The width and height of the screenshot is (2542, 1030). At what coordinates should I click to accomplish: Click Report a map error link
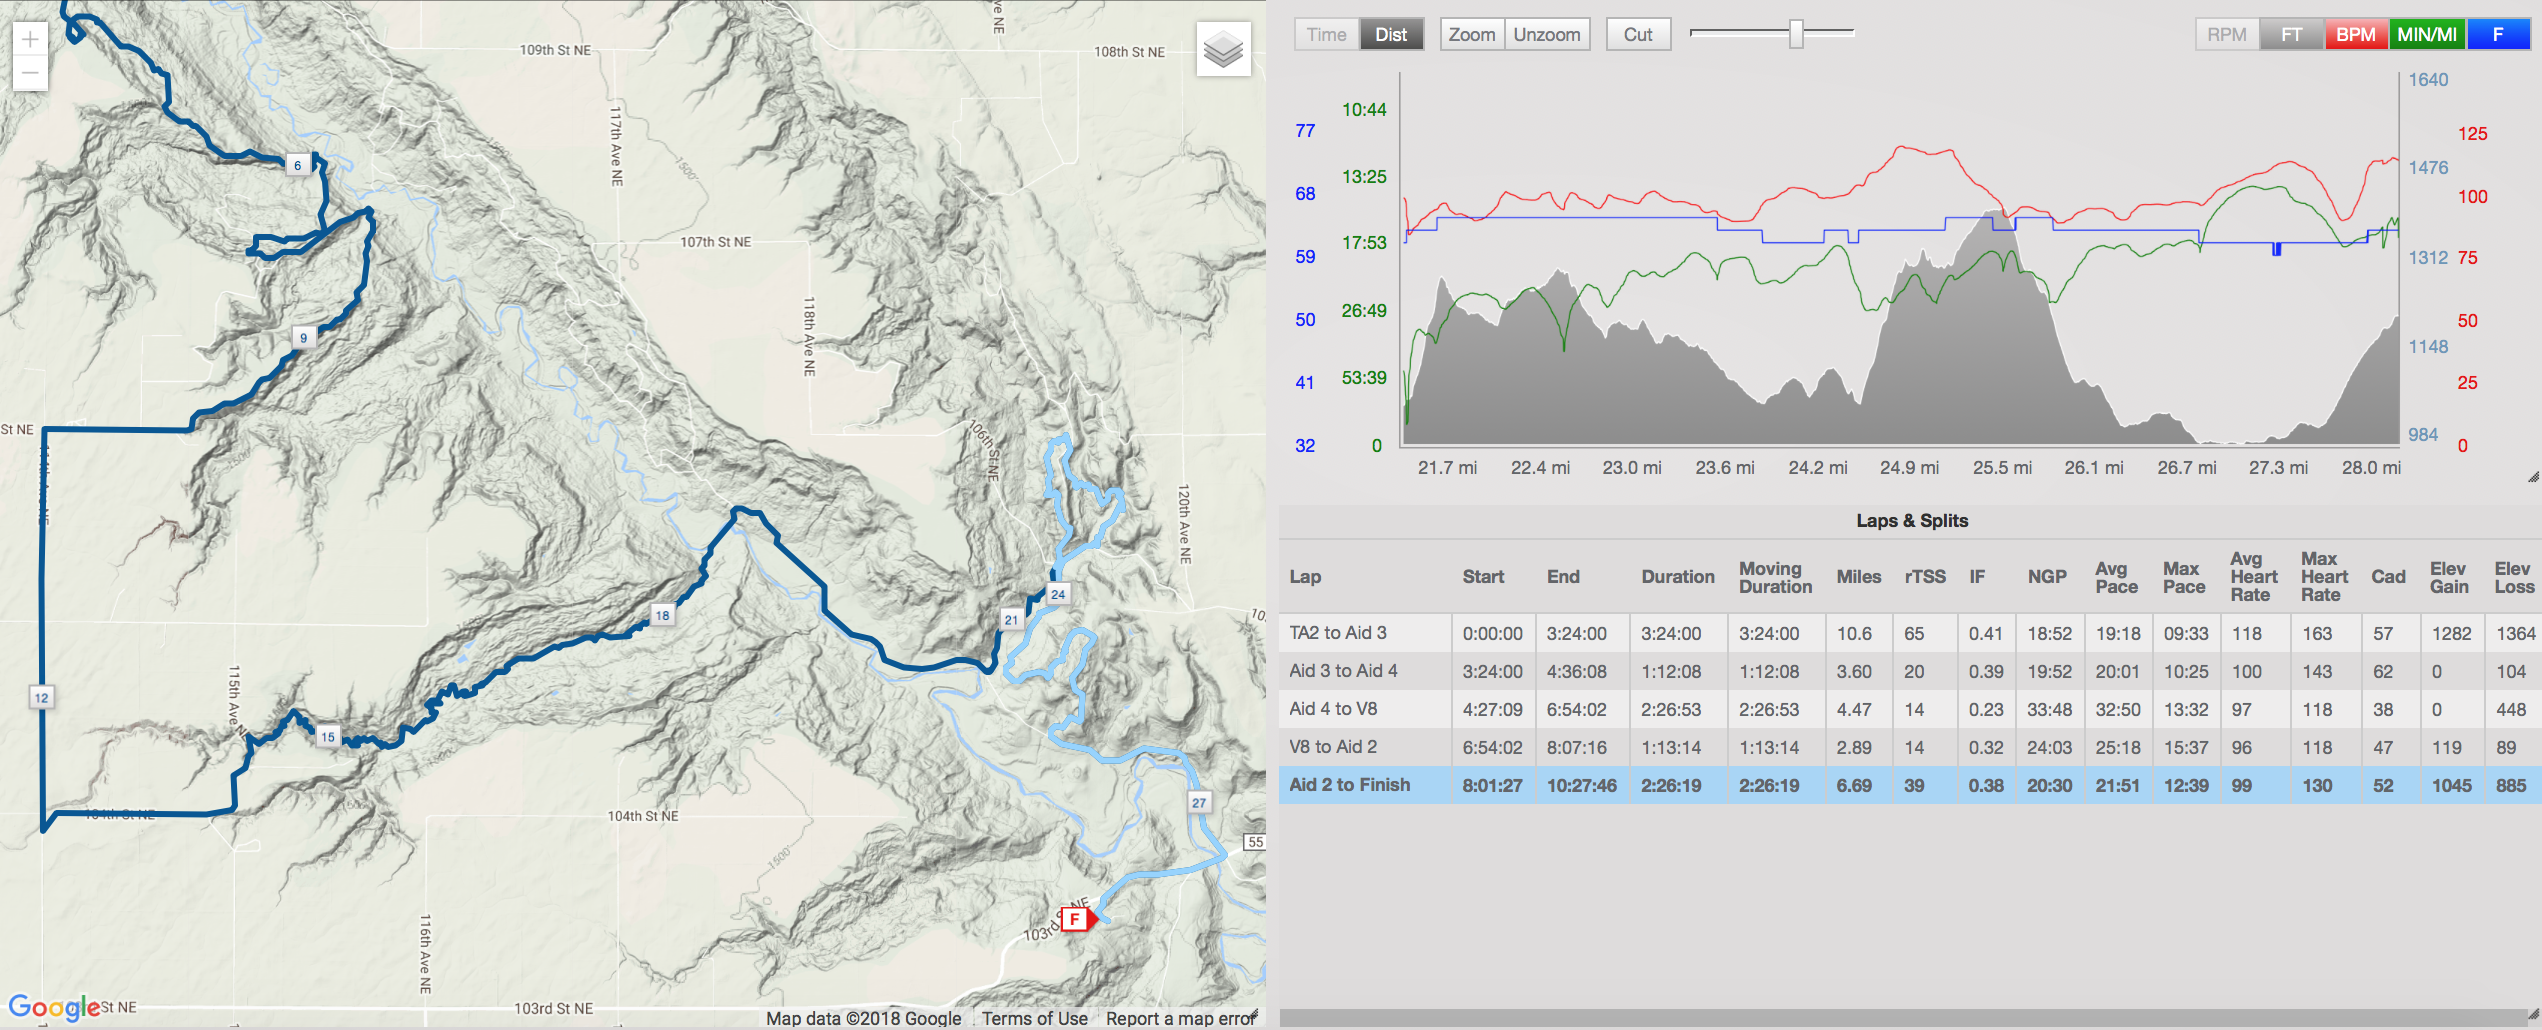pyautogui.click(x=1180, y=1018)
